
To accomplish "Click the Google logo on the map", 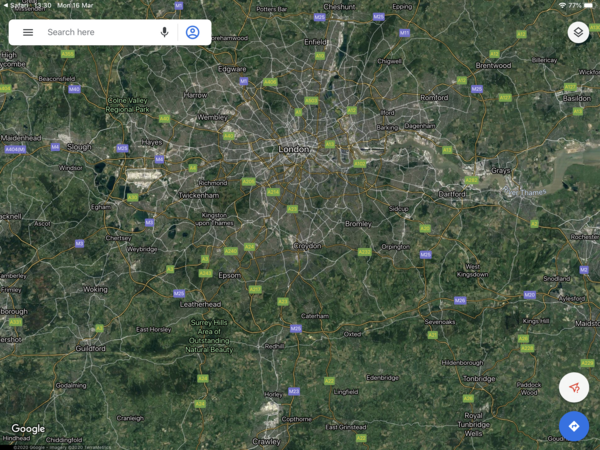I will pyautogui.click(x=28, y=429).
